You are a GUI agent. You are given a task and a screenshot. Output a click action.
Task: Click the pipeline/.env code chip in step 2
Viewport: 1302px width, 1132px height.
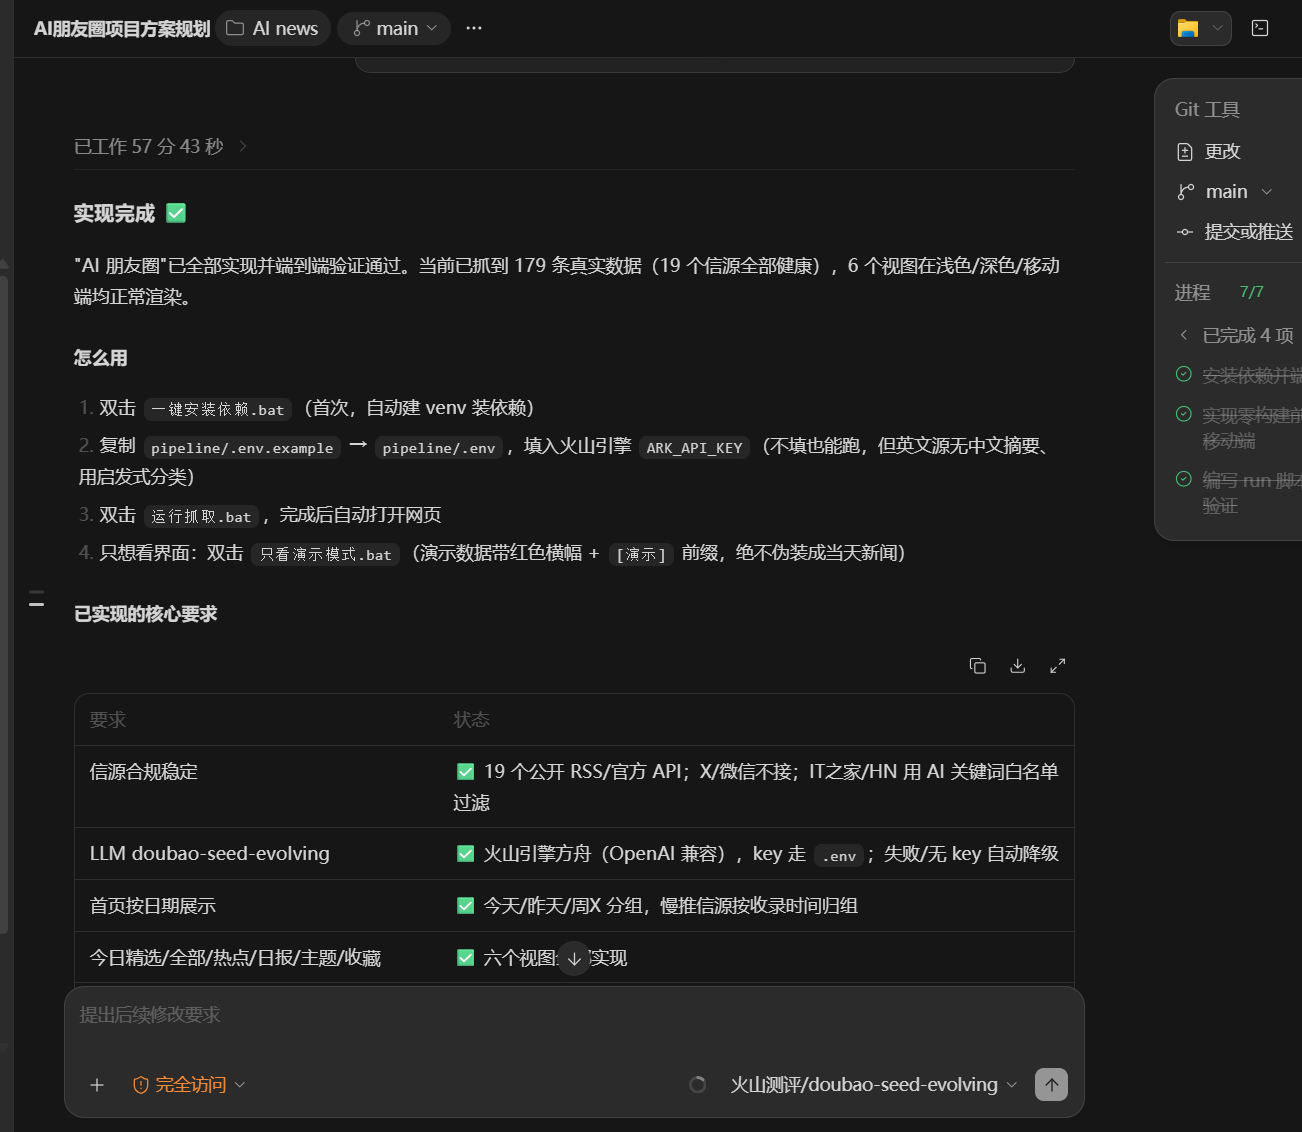pyautogui.click(x=438, y=448)
